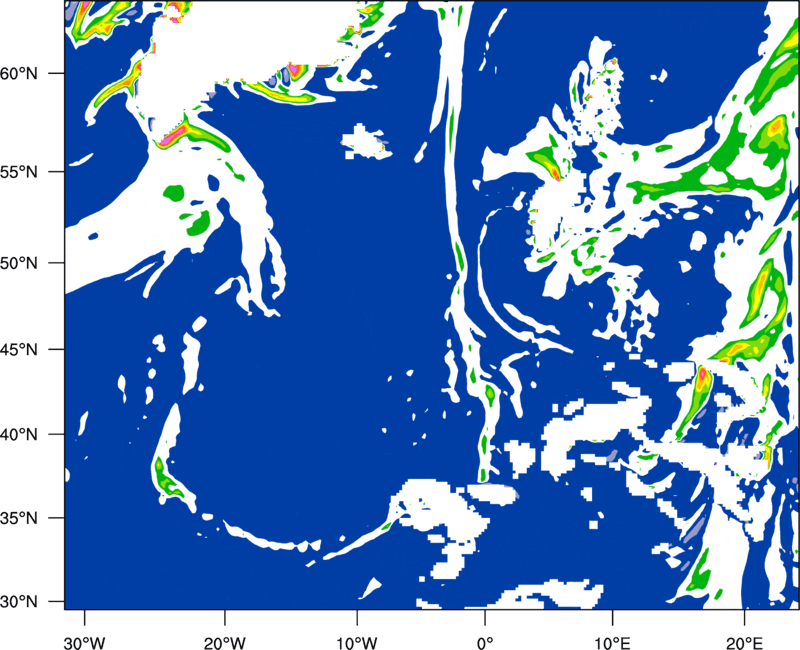This screenshot has width=800, height=650.
Task: Click the 30°N latitude label
Action: (x=19, y=602)
